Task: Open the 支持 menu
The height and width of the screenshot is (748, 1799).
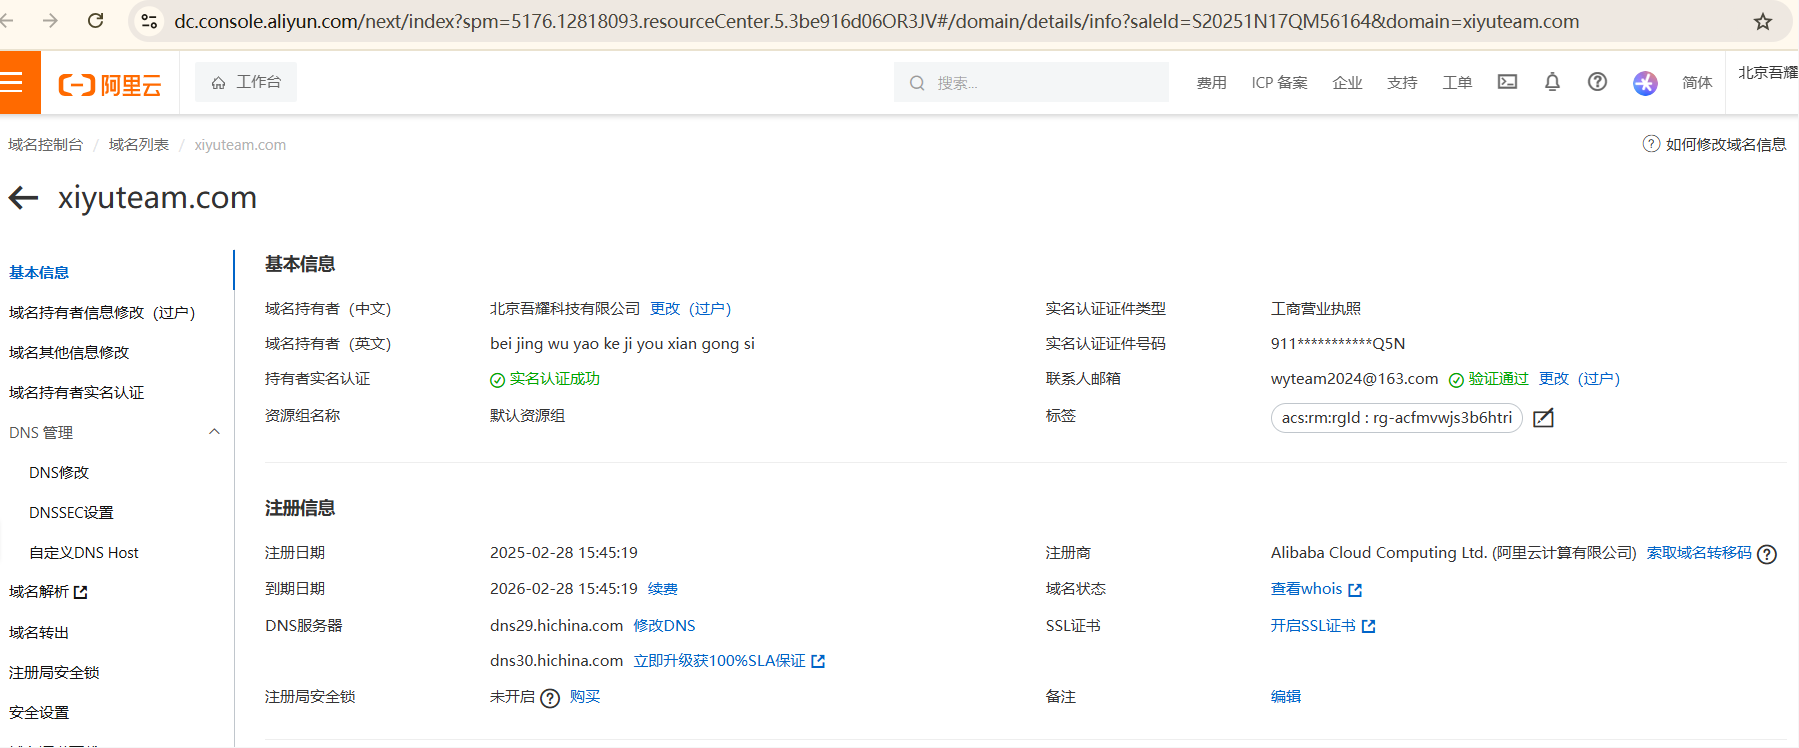Action: pyautogui.click(x=1402, y=83)
